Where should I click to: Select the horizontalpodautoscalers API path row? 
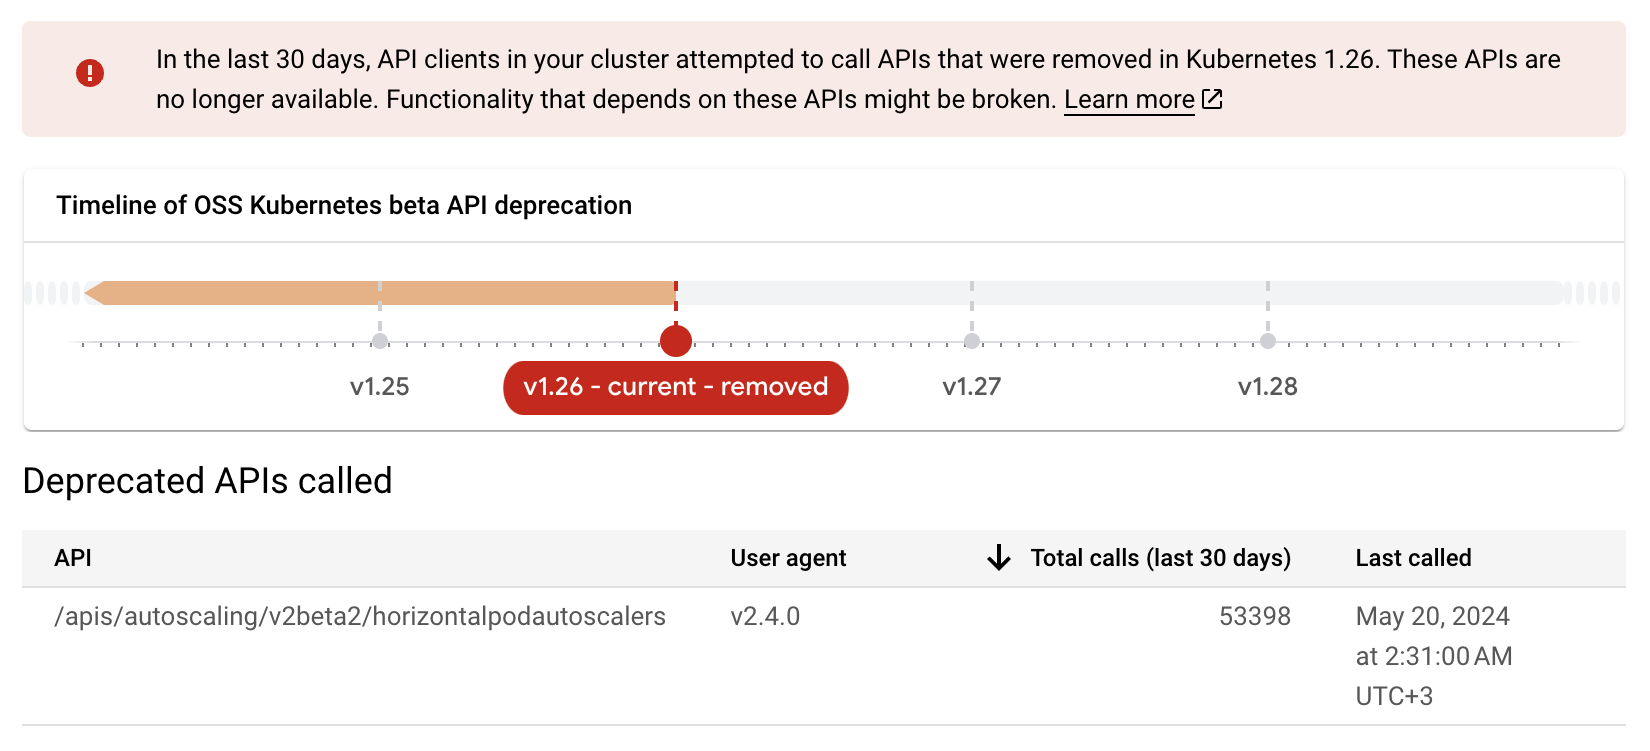[x=360, y=616]
